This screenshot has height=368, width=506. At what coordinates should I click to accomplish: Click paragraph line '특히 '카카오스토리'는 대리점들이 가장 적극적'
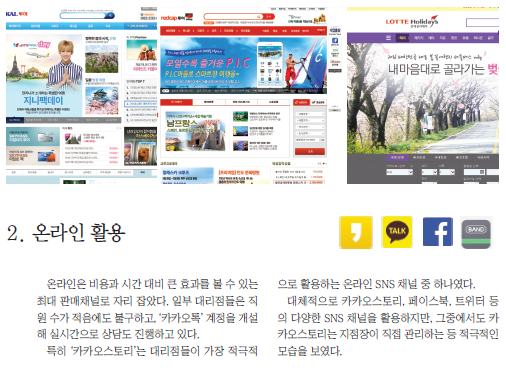[x=152, y=351]
